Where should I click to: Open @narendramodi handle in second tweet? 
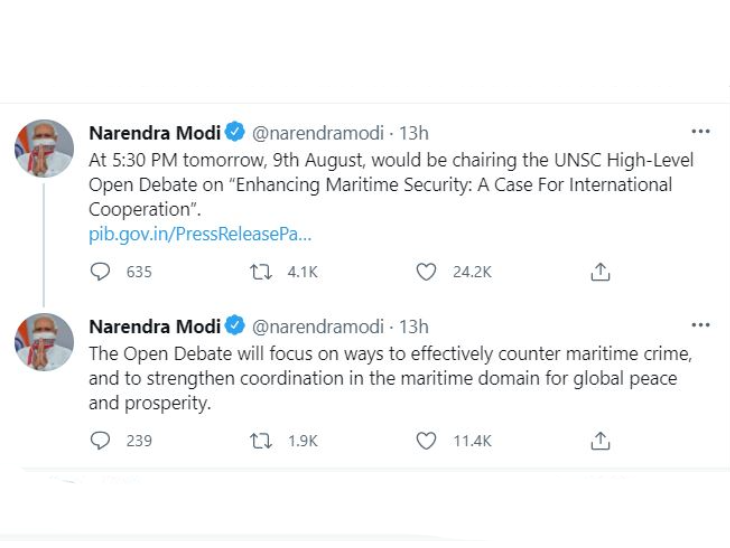pyautogui.click(x=318, y=327)
